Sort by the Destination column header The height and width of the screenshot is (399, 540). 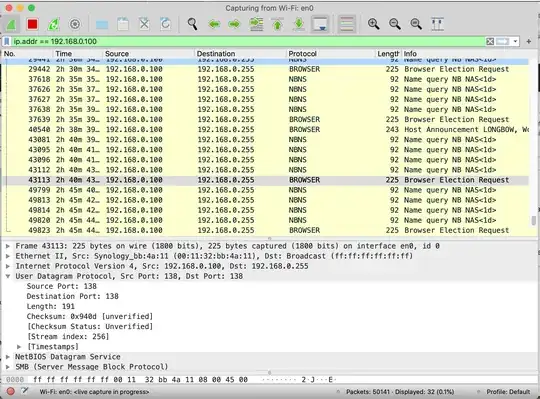click(x=241, y=54)
